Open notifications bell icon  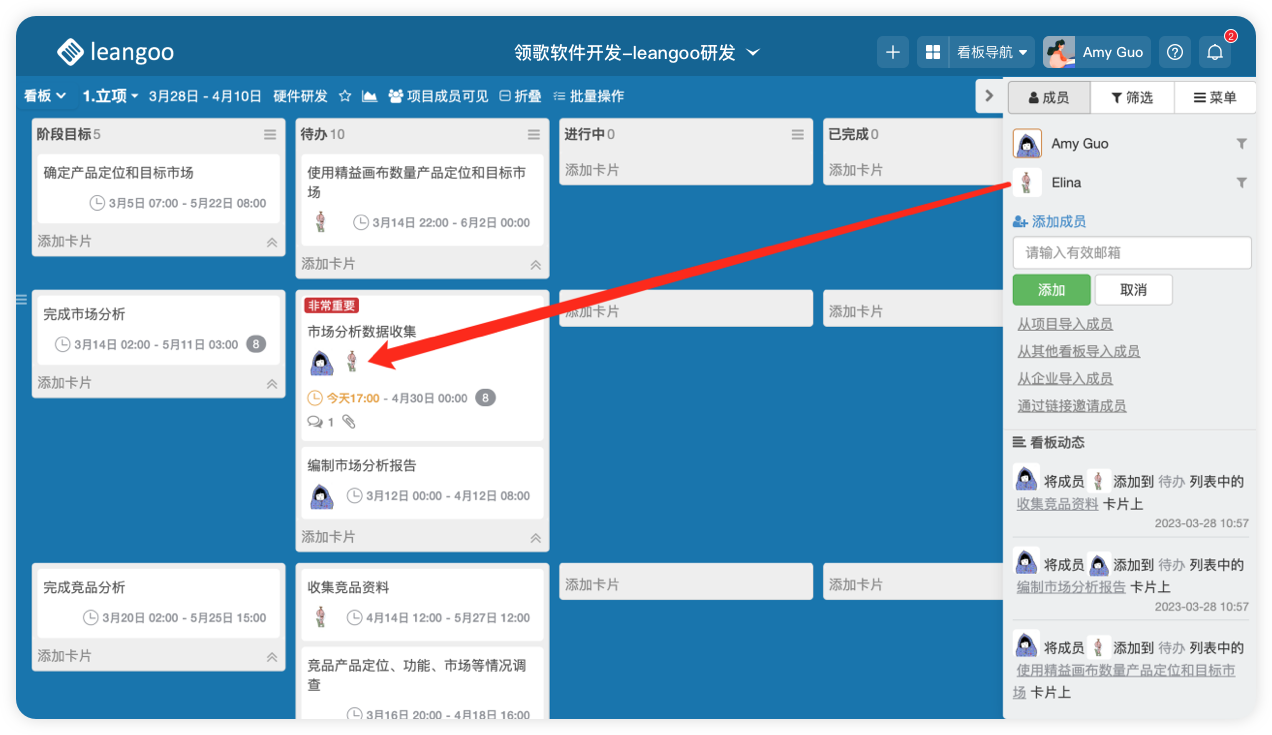coord(1215,52)
